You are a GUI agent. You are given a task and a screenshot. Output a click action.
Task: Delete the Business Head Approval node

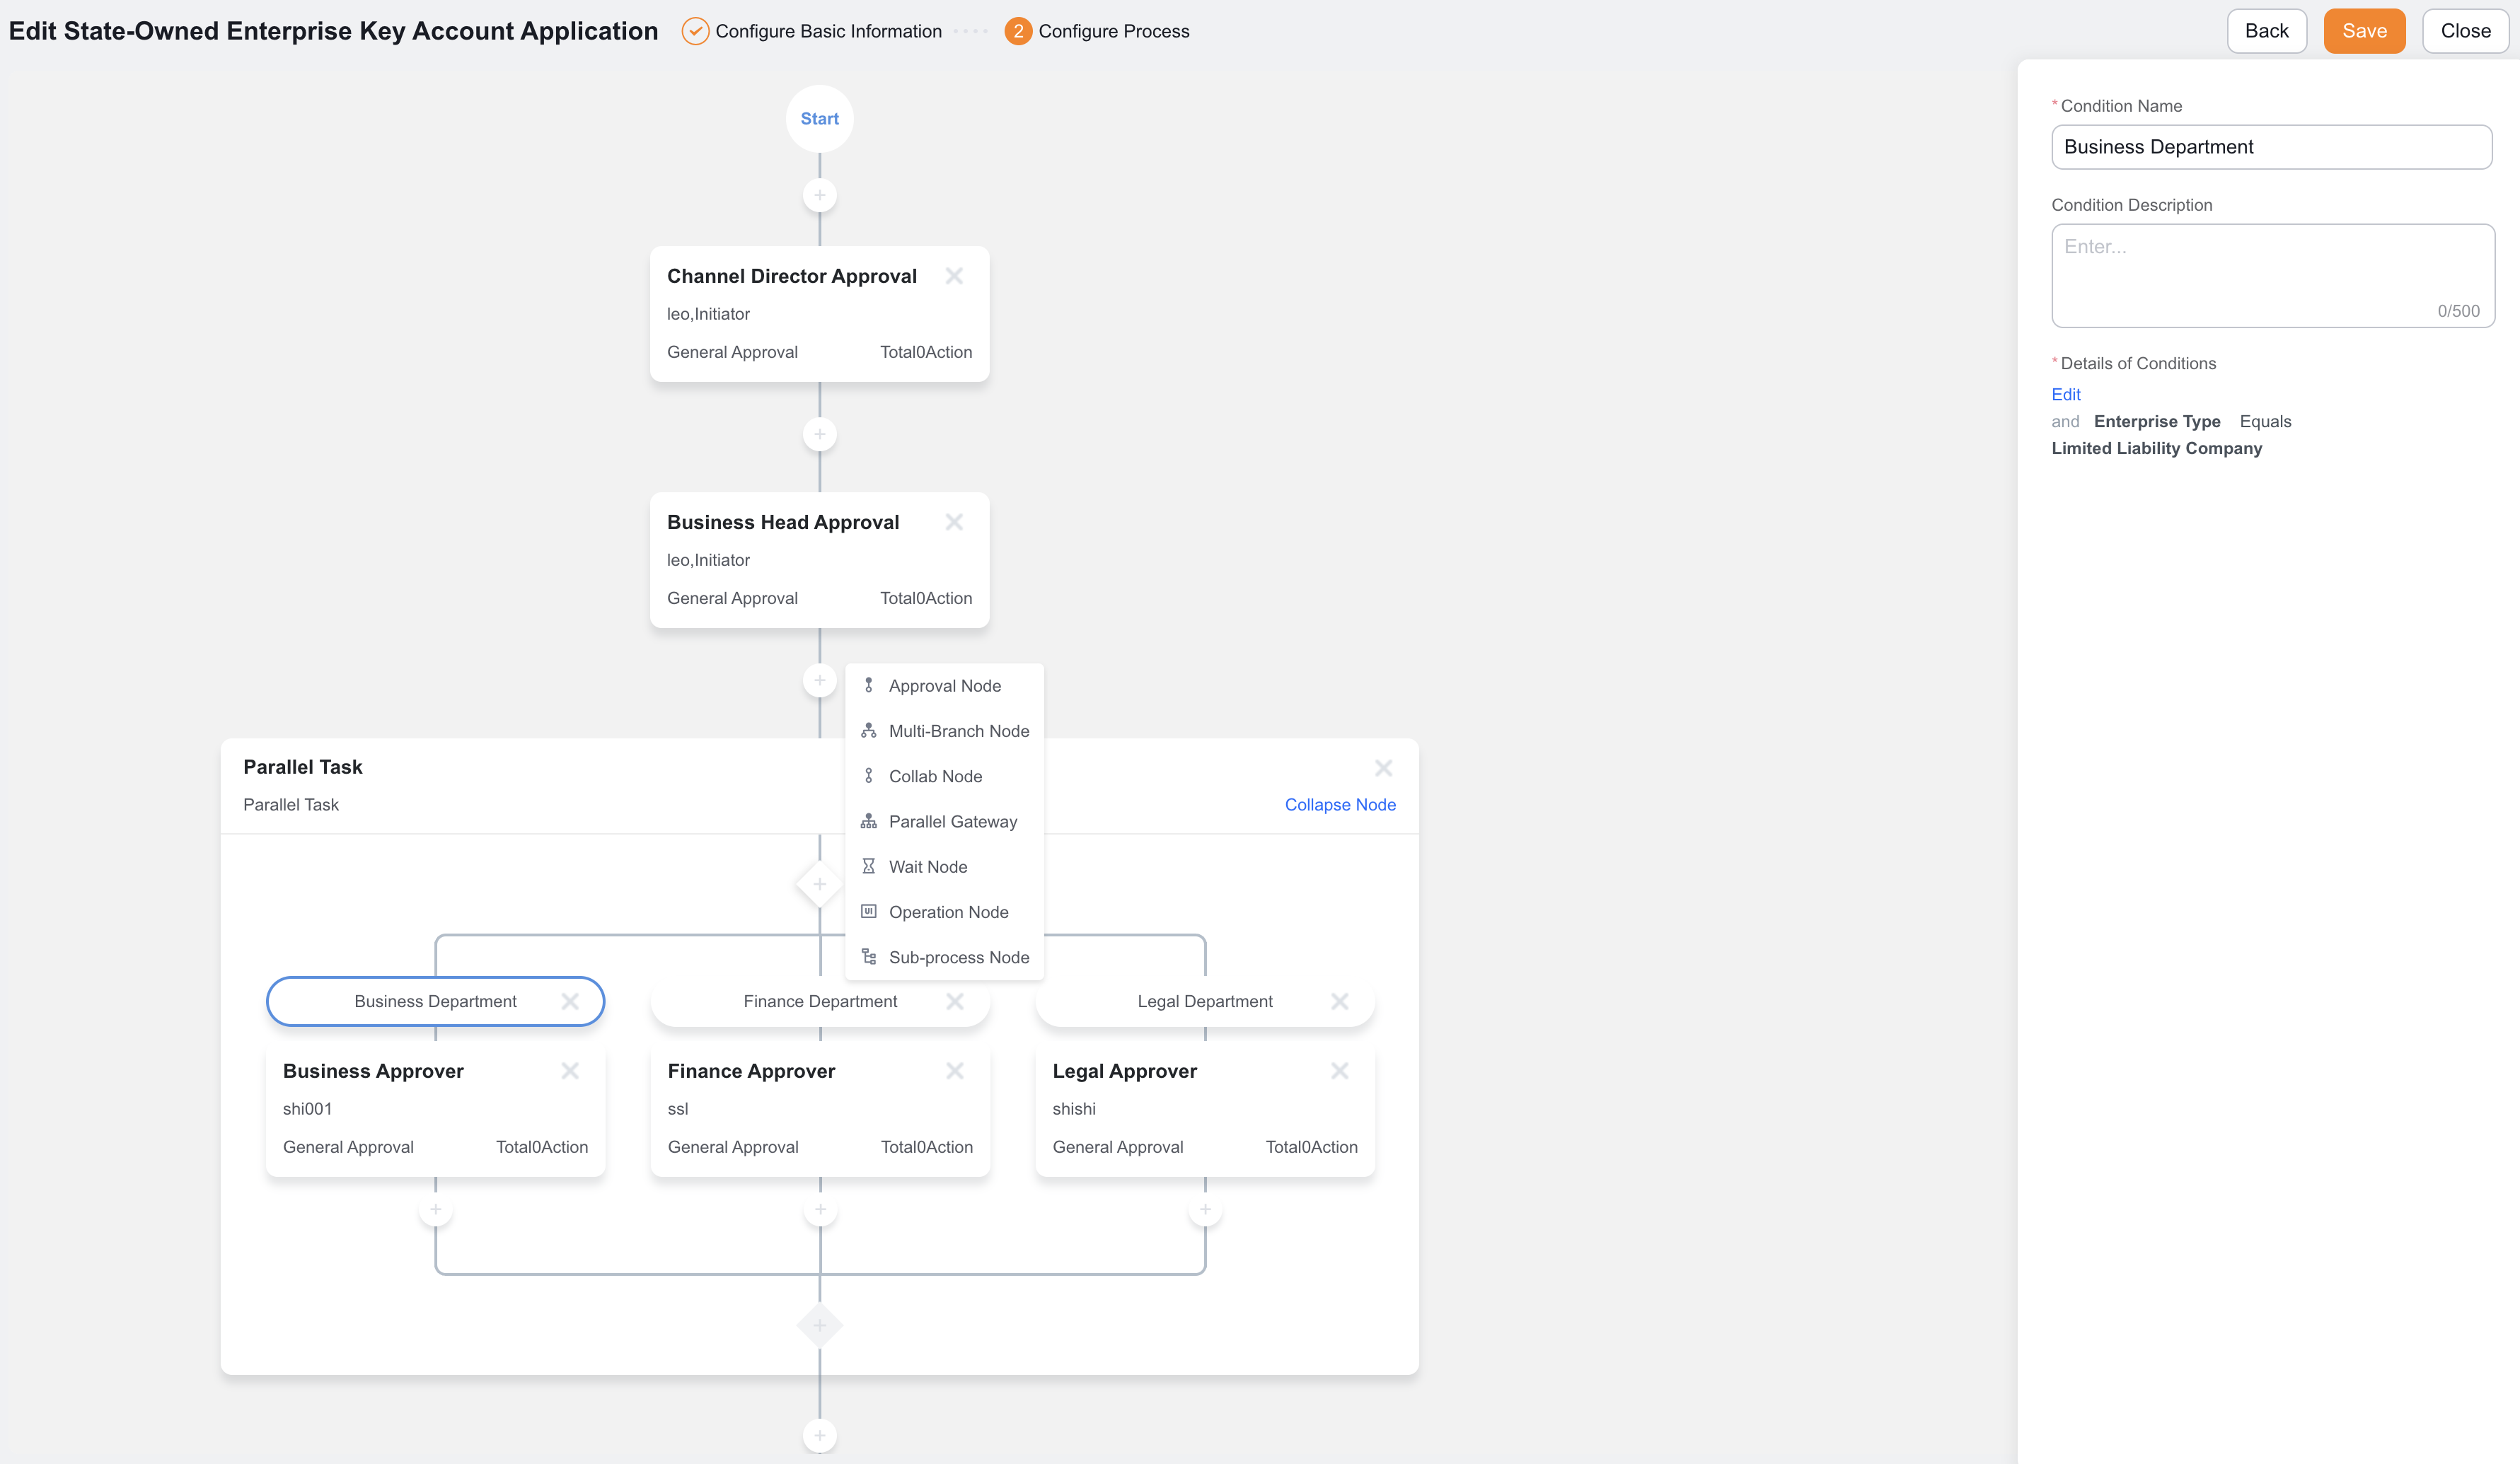[x=954, y=522]
